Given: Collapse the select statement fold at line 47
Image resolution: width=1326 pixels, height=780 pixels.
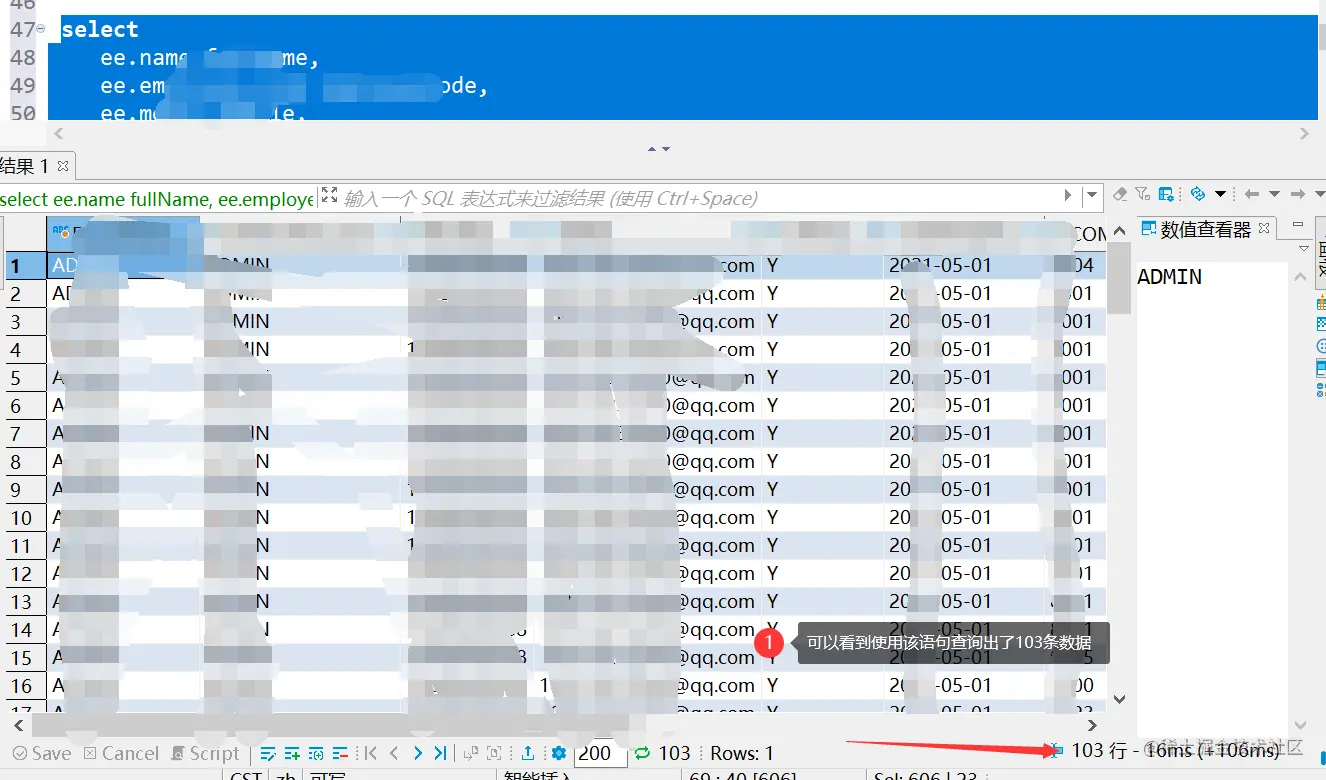Looking at the screenshot, I should pos(42,31).
